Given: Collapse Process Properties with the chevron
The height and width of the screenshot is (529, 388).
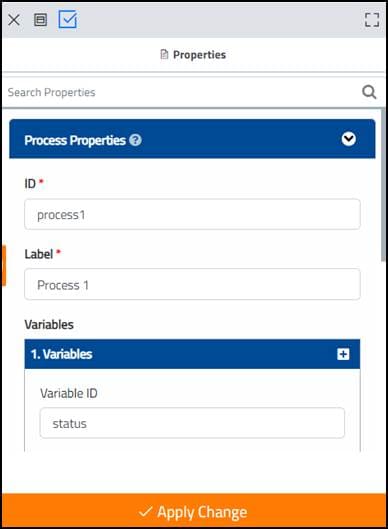Looking at the screenshot, I should coord(349,139).
